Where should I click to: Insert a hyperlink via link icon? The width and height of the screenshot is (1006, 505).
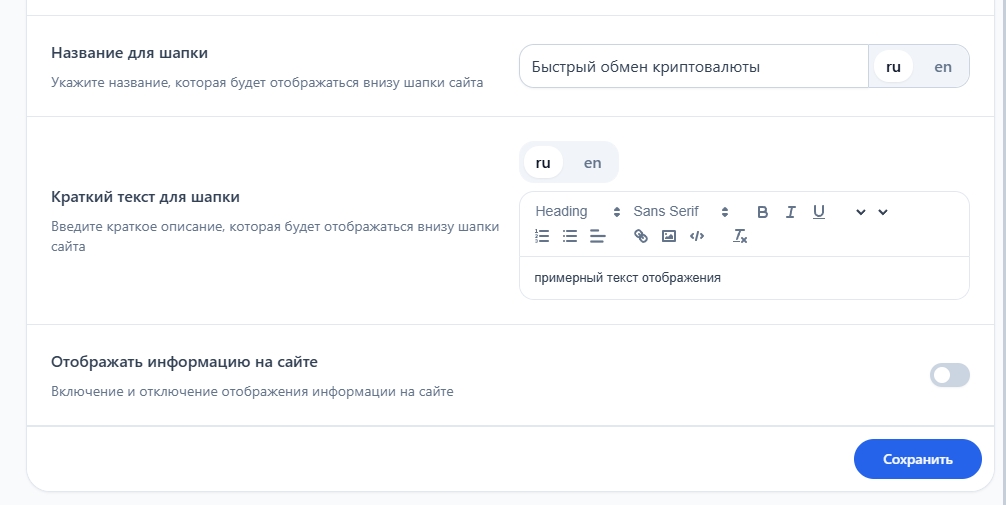pos(641,237)
